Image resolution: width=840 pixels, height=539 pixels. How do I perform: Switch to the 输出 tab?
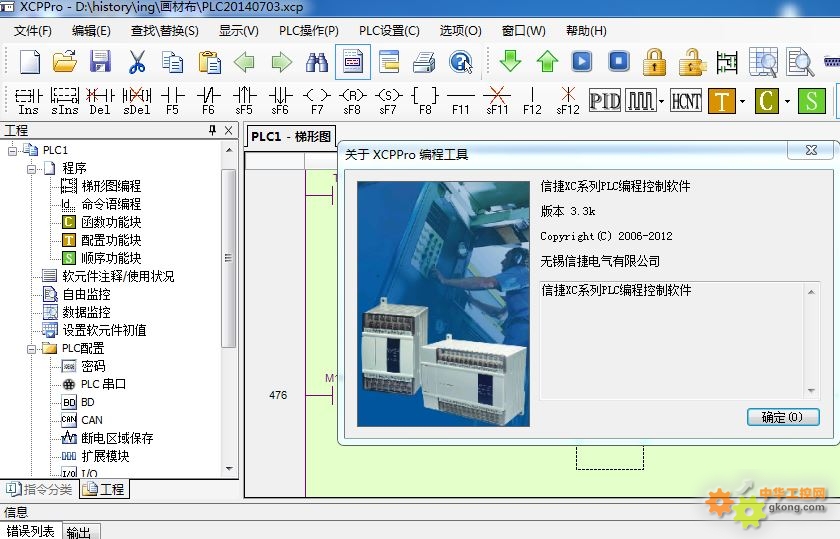coord(80,532)
